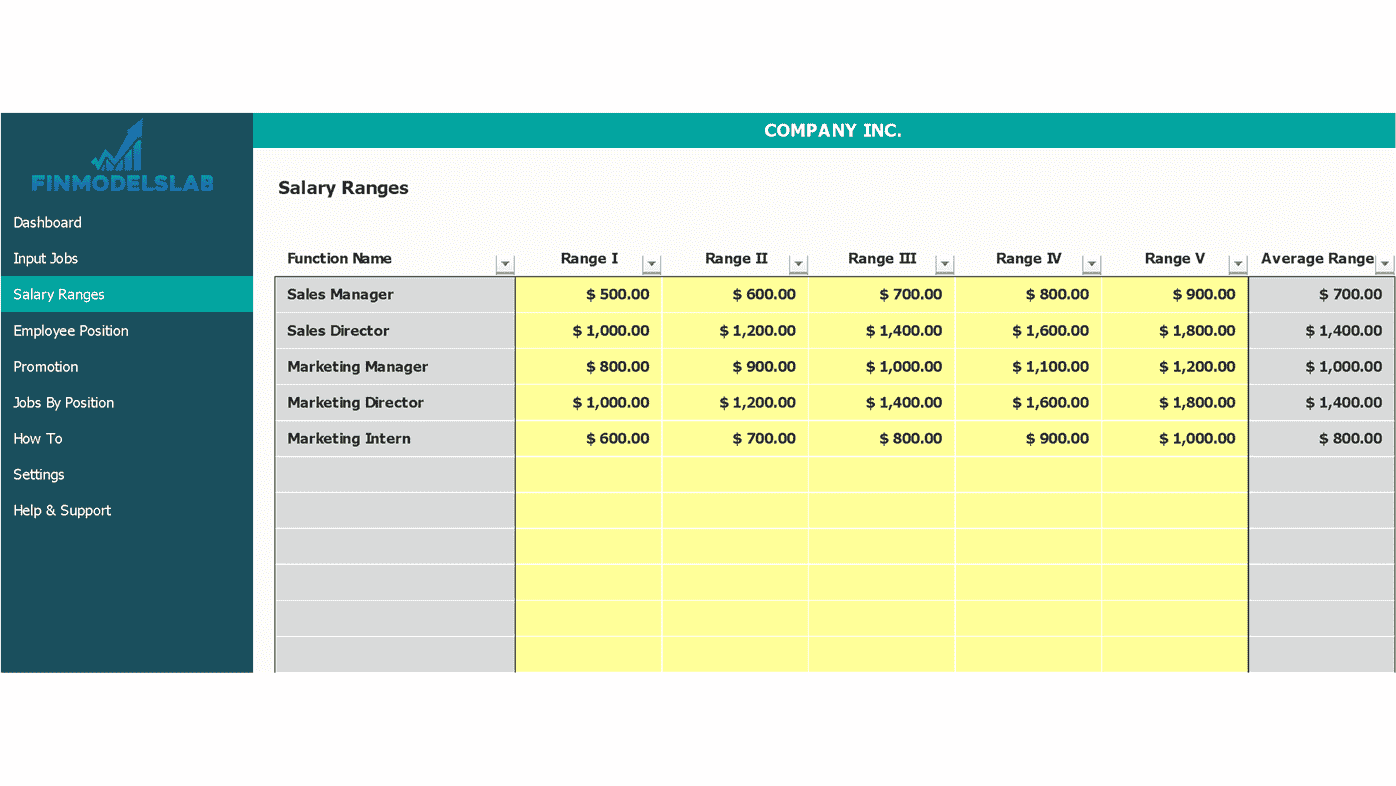Click Marketing Intern Range I $600.00

pos(589,438)
